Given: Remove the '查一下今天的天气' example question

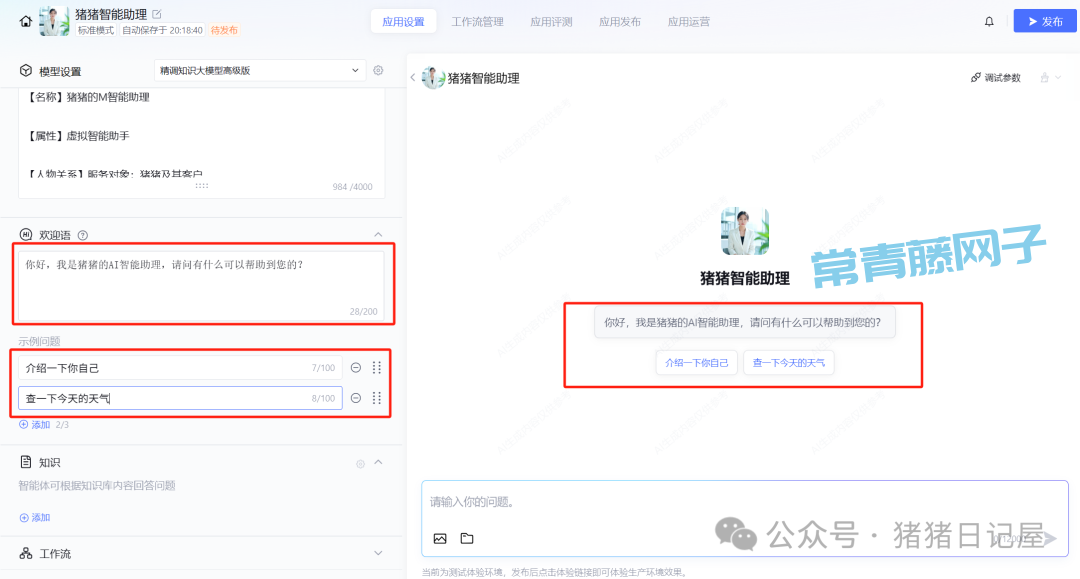Looking at the screenshot, I should click(355, 398).
